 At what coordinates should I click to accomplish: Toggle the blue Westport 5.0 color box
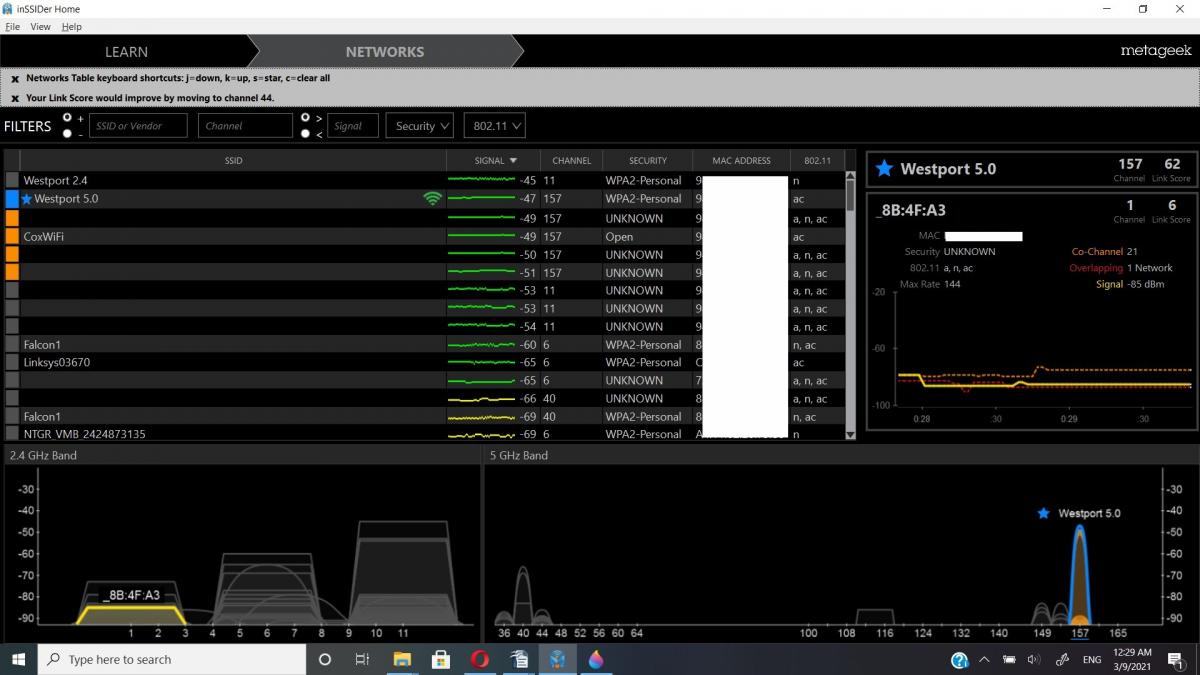pyautogui.click(x=12, y=199)
